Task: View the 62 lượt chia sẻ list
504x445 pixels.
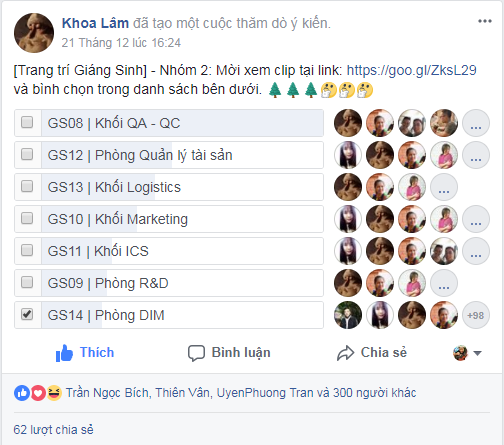Action: click(53, 430)
